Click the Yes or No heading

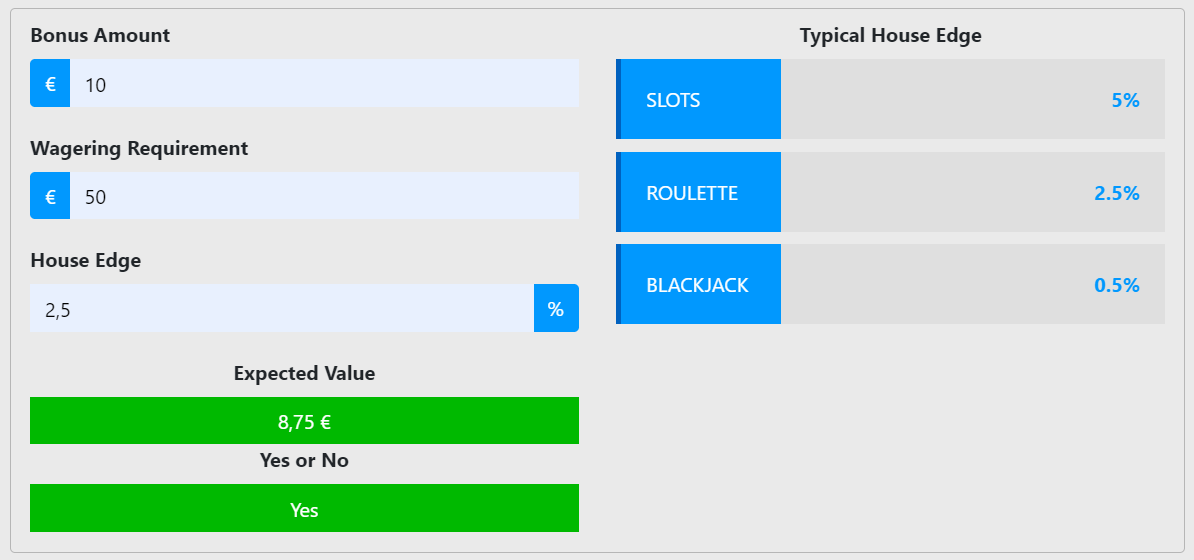coord(305,460)
